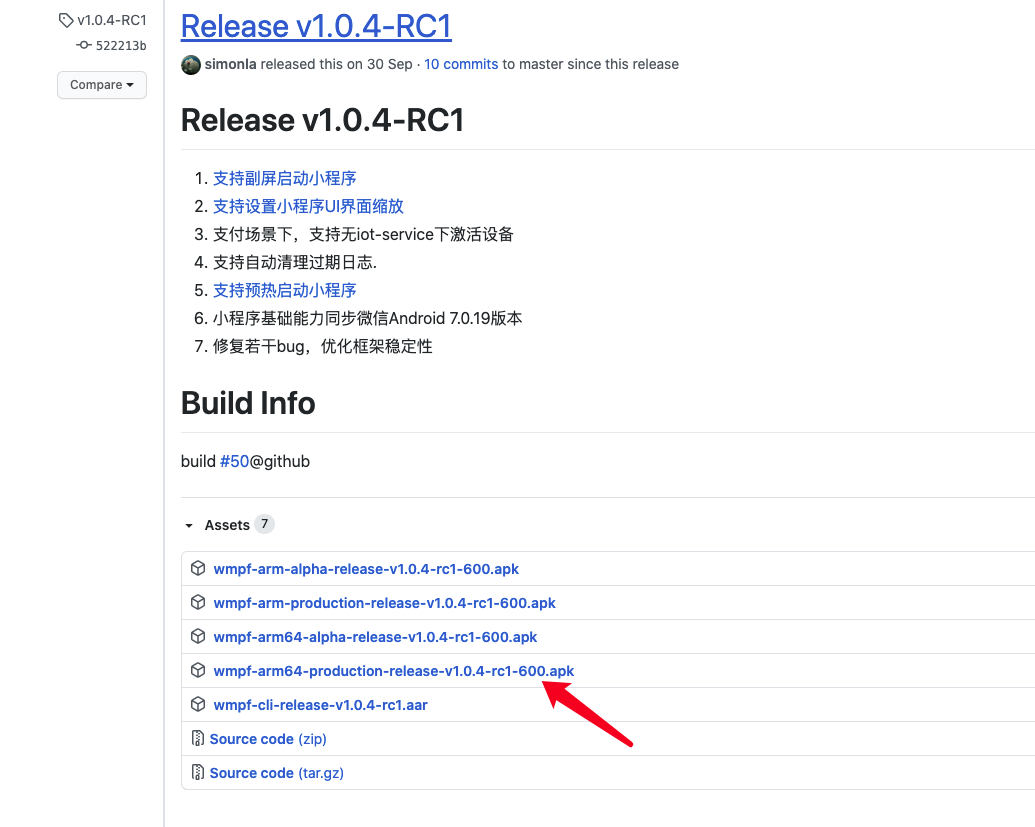Click the disclosure triangle next to Assets
1035x827 pixels.
pos(187,524)
